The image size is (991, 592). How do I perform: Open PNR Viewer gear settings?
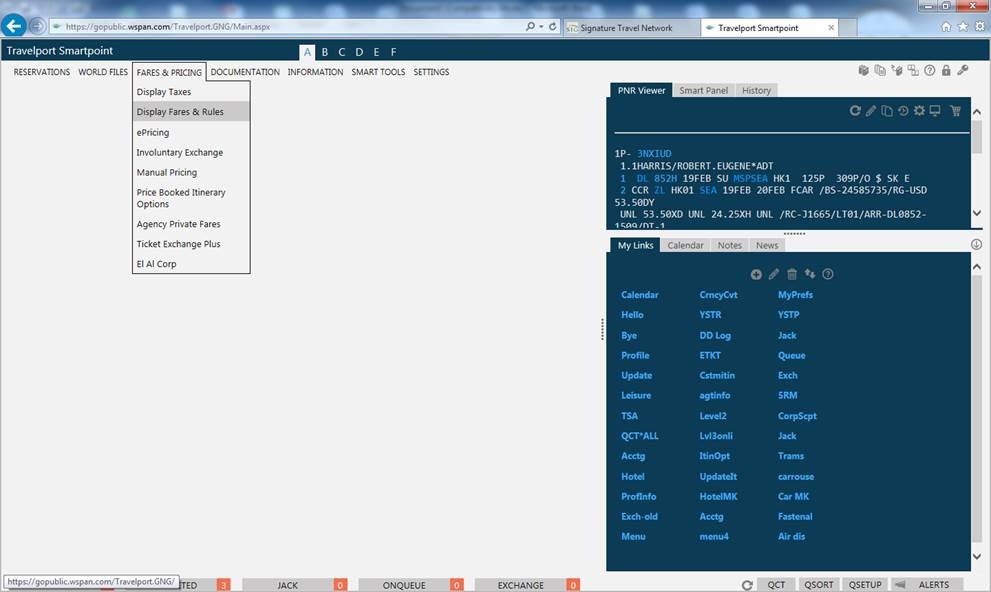(x=919, y=111)
